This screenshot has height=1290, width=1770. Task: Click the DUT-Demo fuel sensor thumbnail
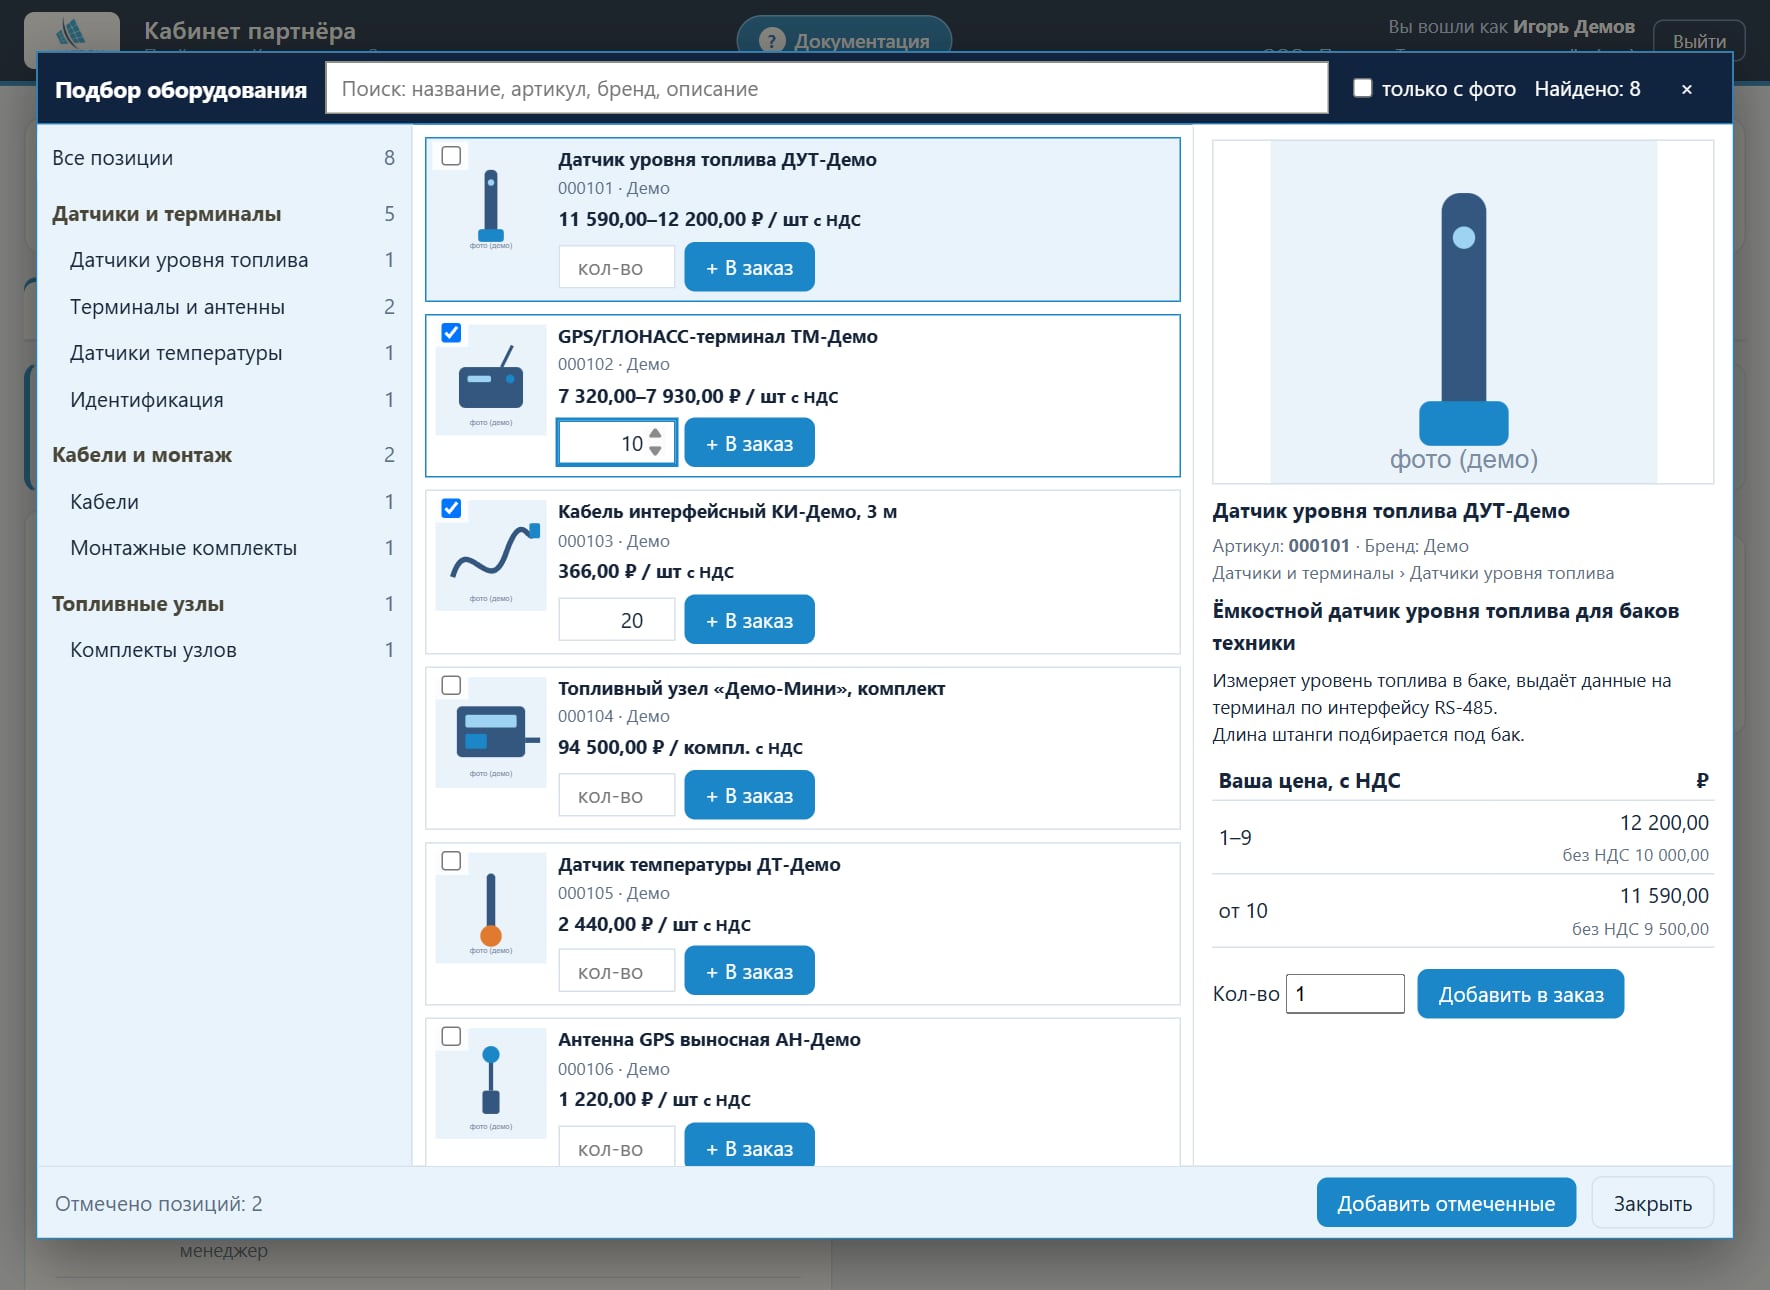pos(491,204)
